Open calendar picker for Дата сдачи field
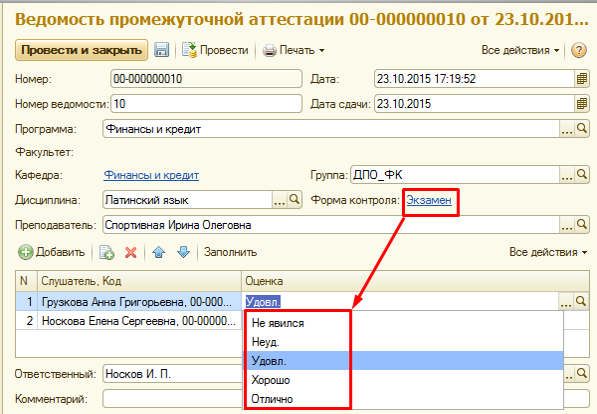The height and width of the screenshot is (414, 597). [581, 104]
